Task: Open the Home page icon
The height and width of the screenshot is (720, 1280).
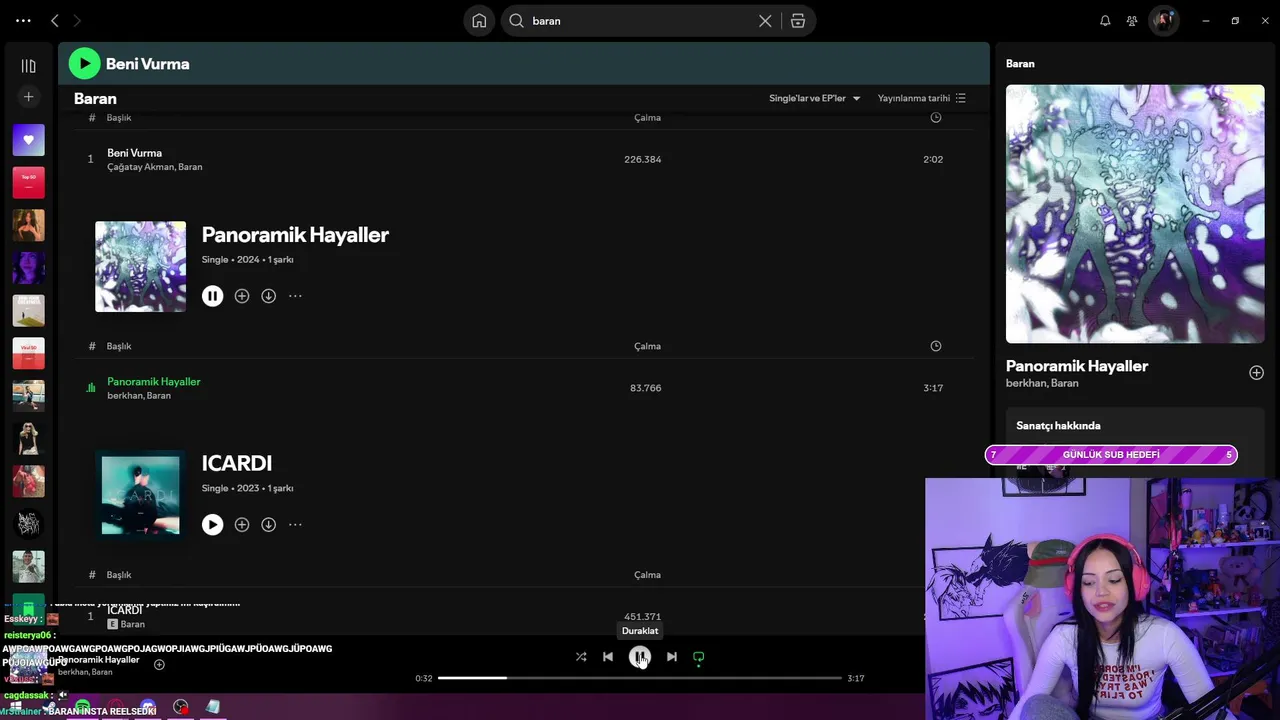Action: pyautogui.click(x=479, y=21)
